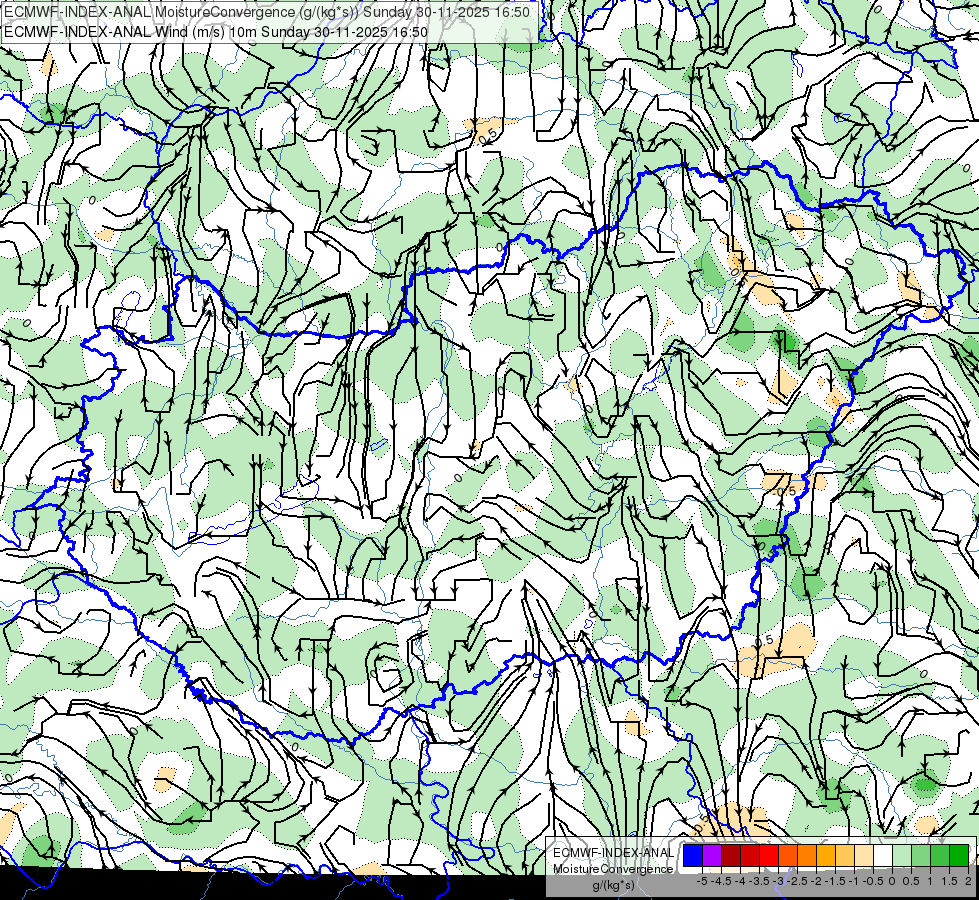Viewport: 979px width, 900px height.
Task: Click the '-0.5' legend tick label
Action: 873,881
